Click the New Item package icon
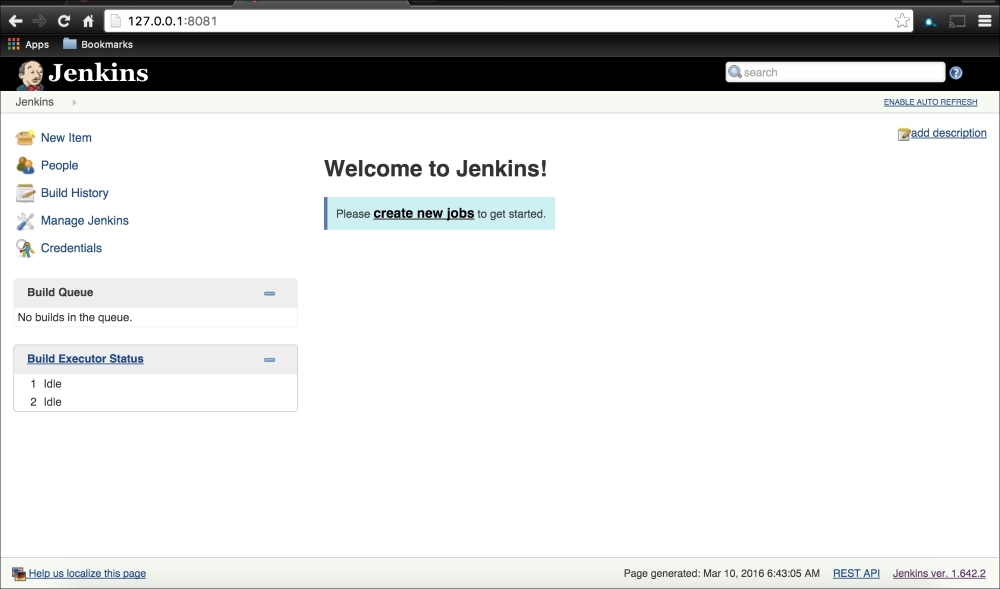 click(25, 138)
